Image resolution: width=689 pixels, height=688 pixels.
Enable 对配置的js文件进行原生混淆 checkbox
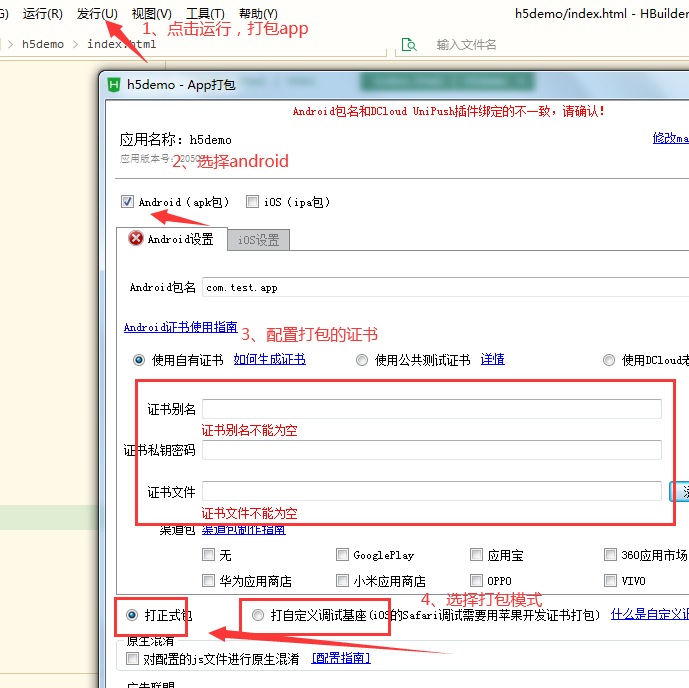pos(132,659)
